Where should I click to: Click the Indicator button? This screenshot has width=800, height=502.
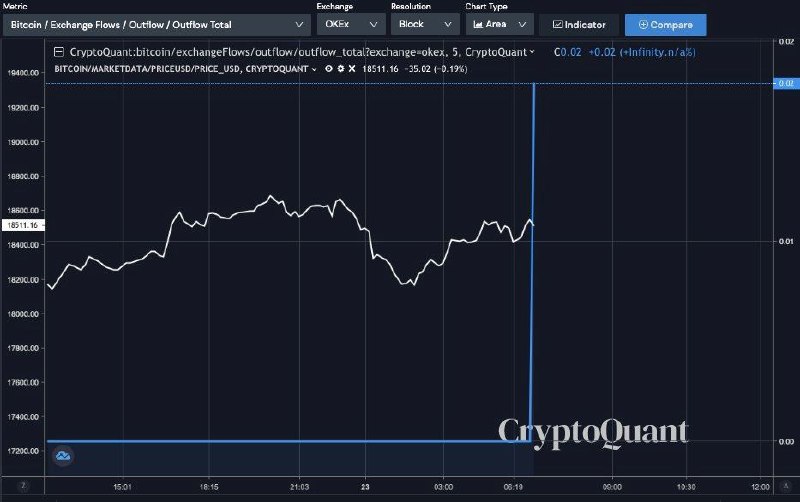click(x=579, y=24)
